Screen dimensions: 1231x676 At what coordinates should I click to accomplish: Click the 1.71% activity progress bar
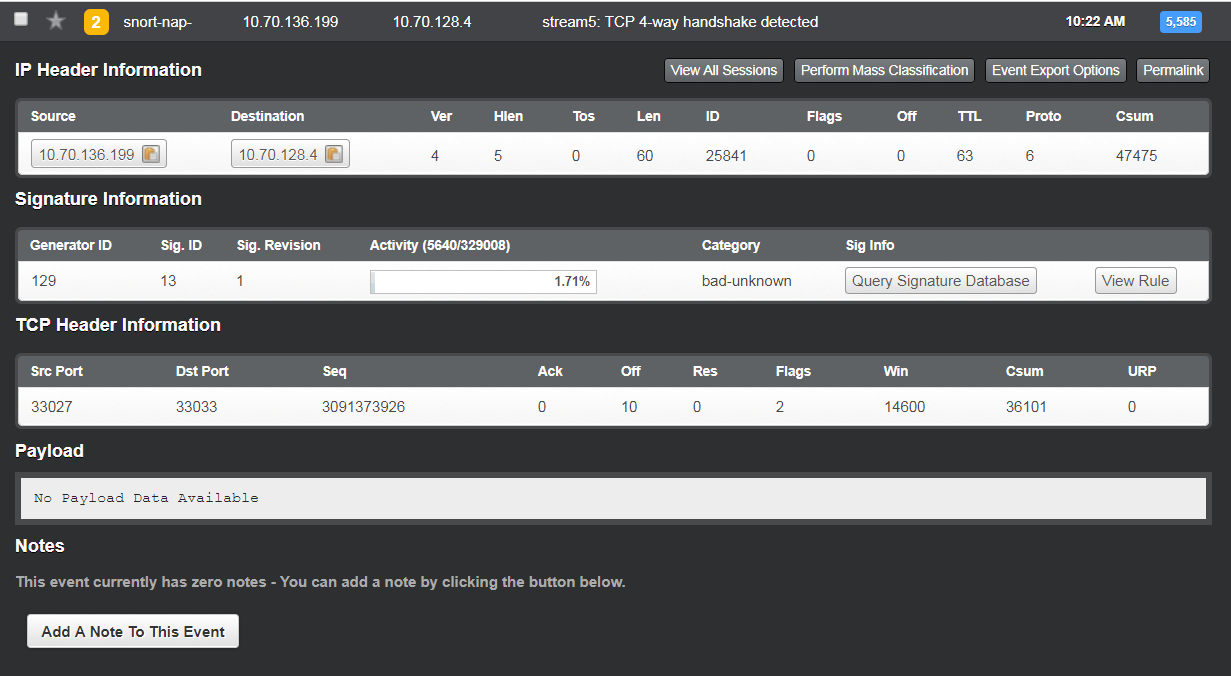(x=483, y=282)
